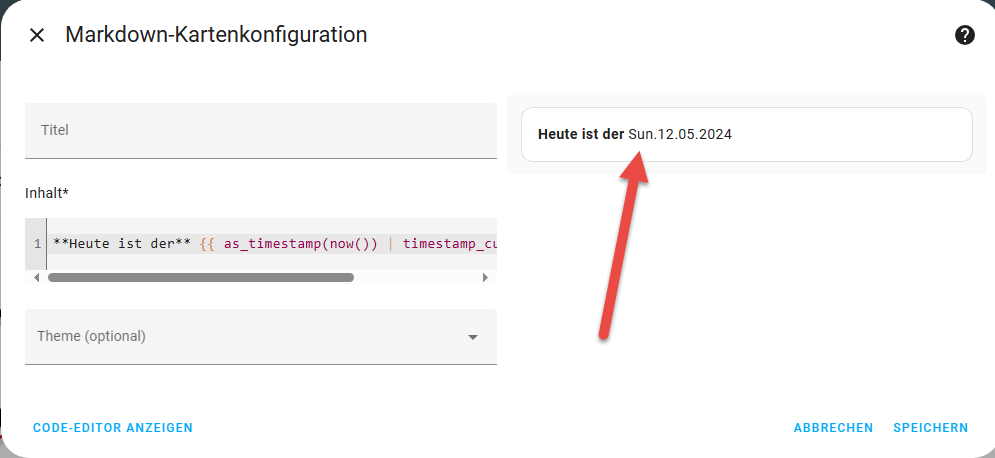This screenshot has width=995, height=458.
Task: Click line number 1 in the editor gutter
Action: (x=37, y=243)
